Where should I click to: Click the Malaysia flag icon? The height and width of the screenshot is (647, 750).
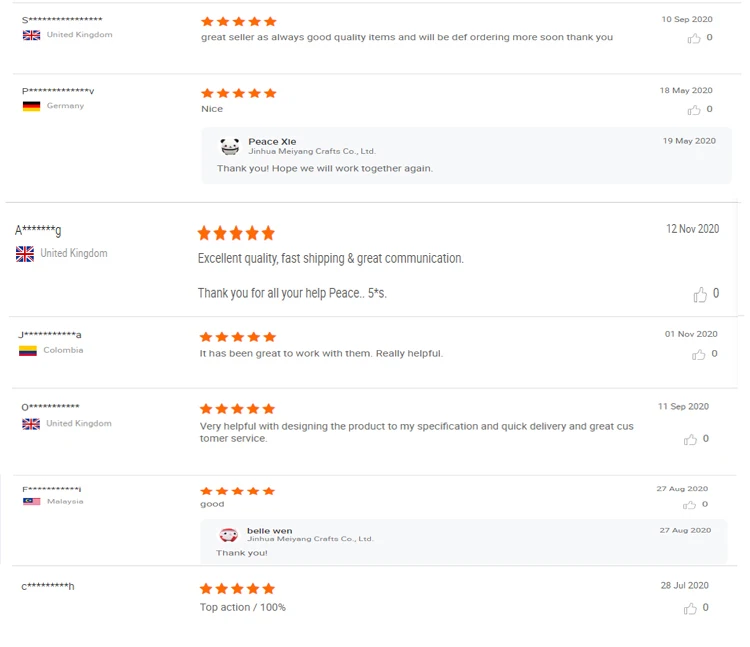pos(31,501)
